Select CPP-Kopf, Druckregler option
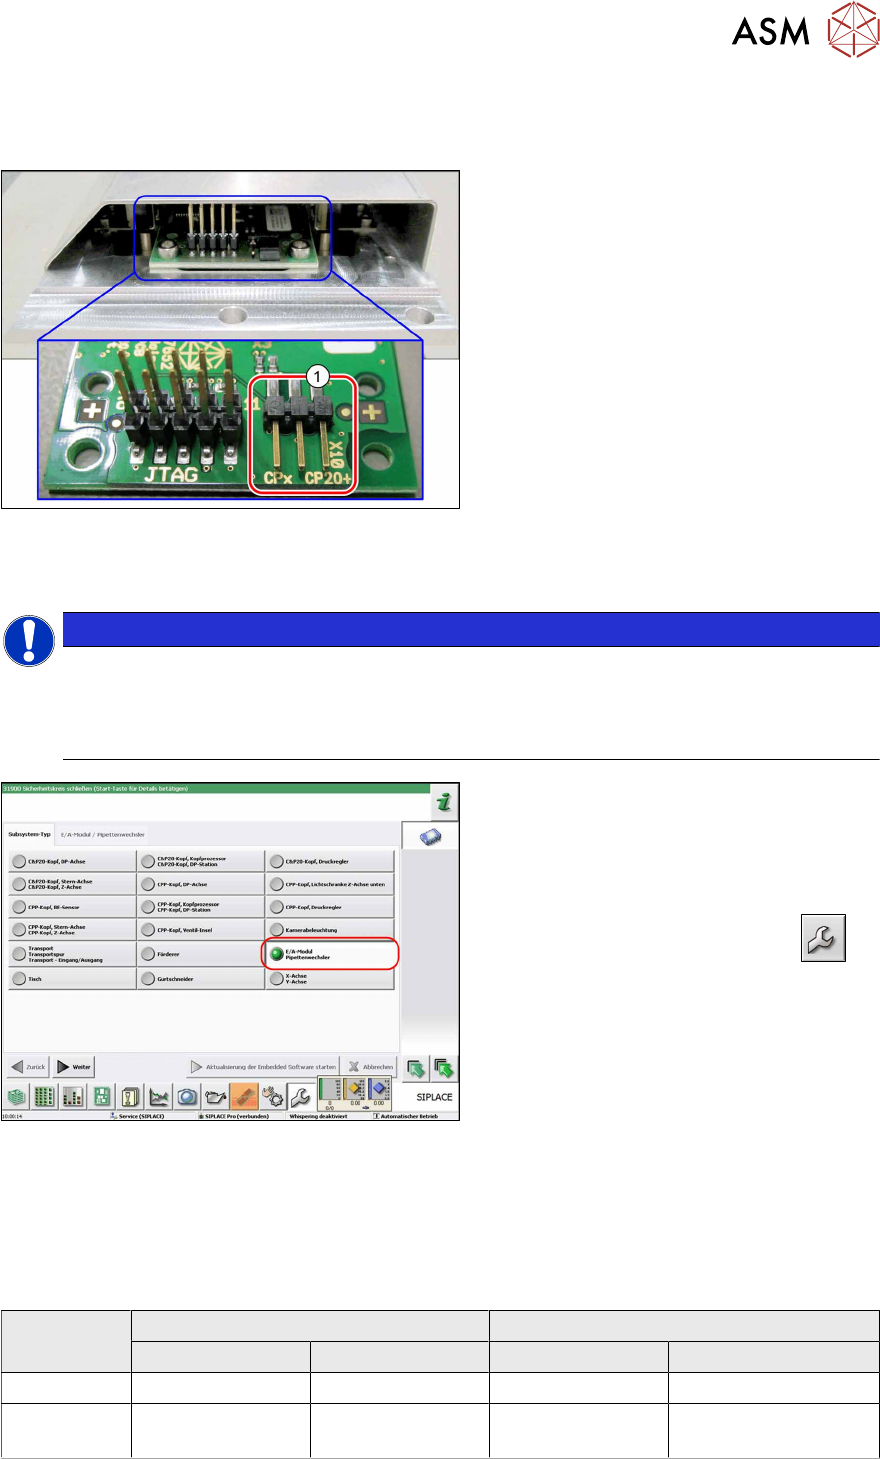This screenshot has width=880, height=1459. [x=330, y=907]
